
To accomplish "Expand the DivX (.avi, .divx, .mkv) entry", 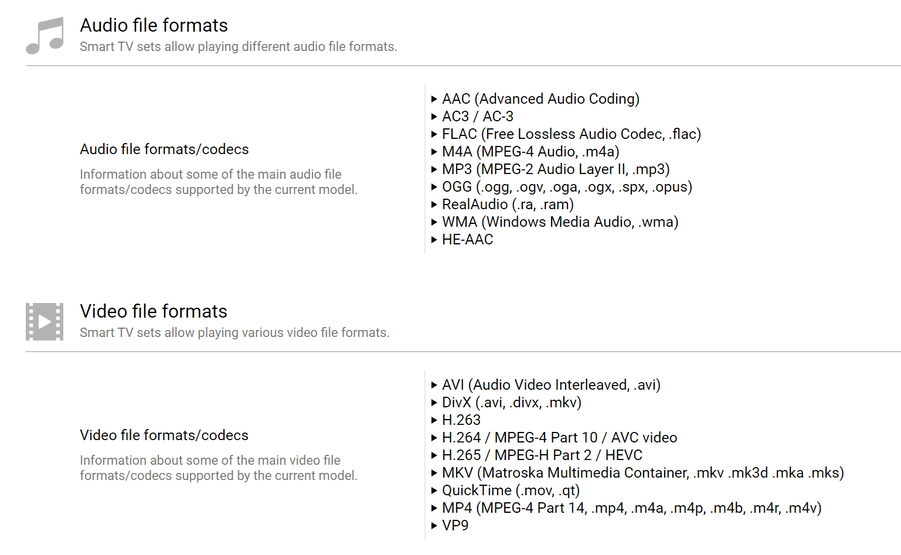I will click(511, 403).
